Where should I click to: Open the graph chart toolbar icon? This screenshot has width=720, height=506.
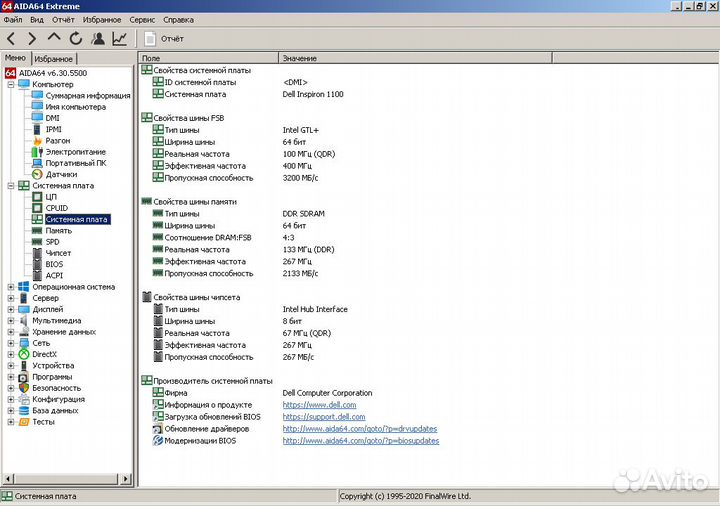click(x=119, y=39)
